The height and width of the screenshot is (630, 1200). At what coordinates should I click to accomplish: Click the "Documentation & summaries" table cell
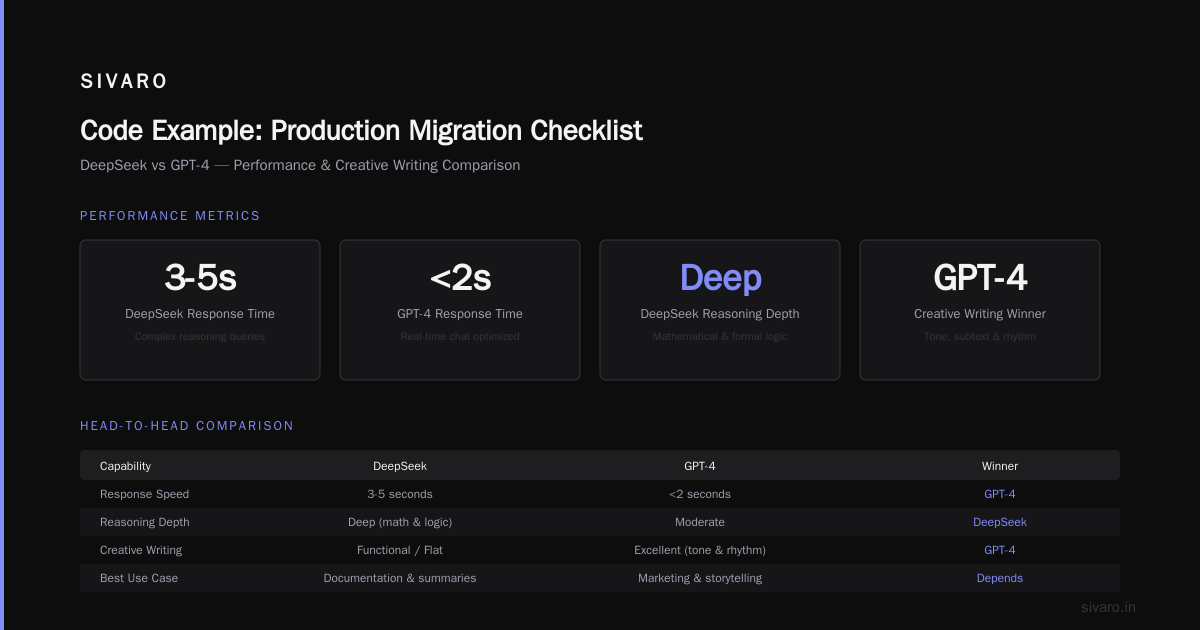pyautogui.click(x=400, y=578)
